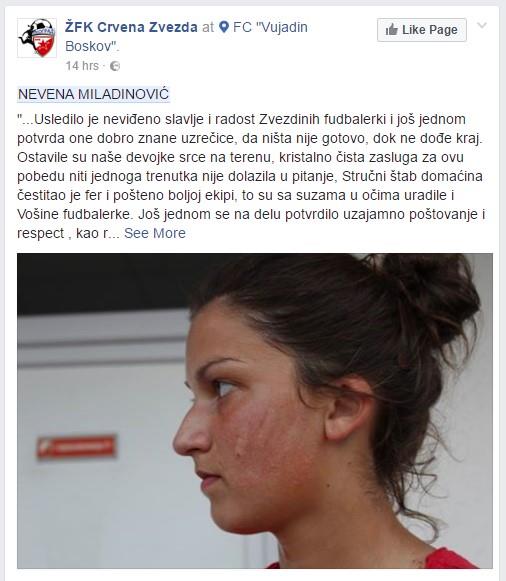This screenshot has height=581, width=506.
Task: Expand the post with See More
Action: pos(155,233)
